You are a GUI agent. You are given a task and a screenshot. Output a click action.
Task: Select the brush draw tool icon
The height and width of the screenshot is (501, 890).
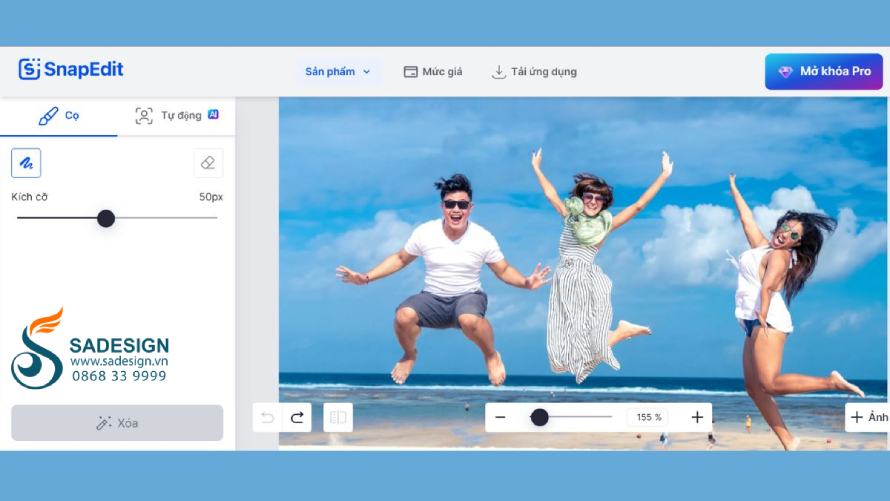click(x=26, y=163)
